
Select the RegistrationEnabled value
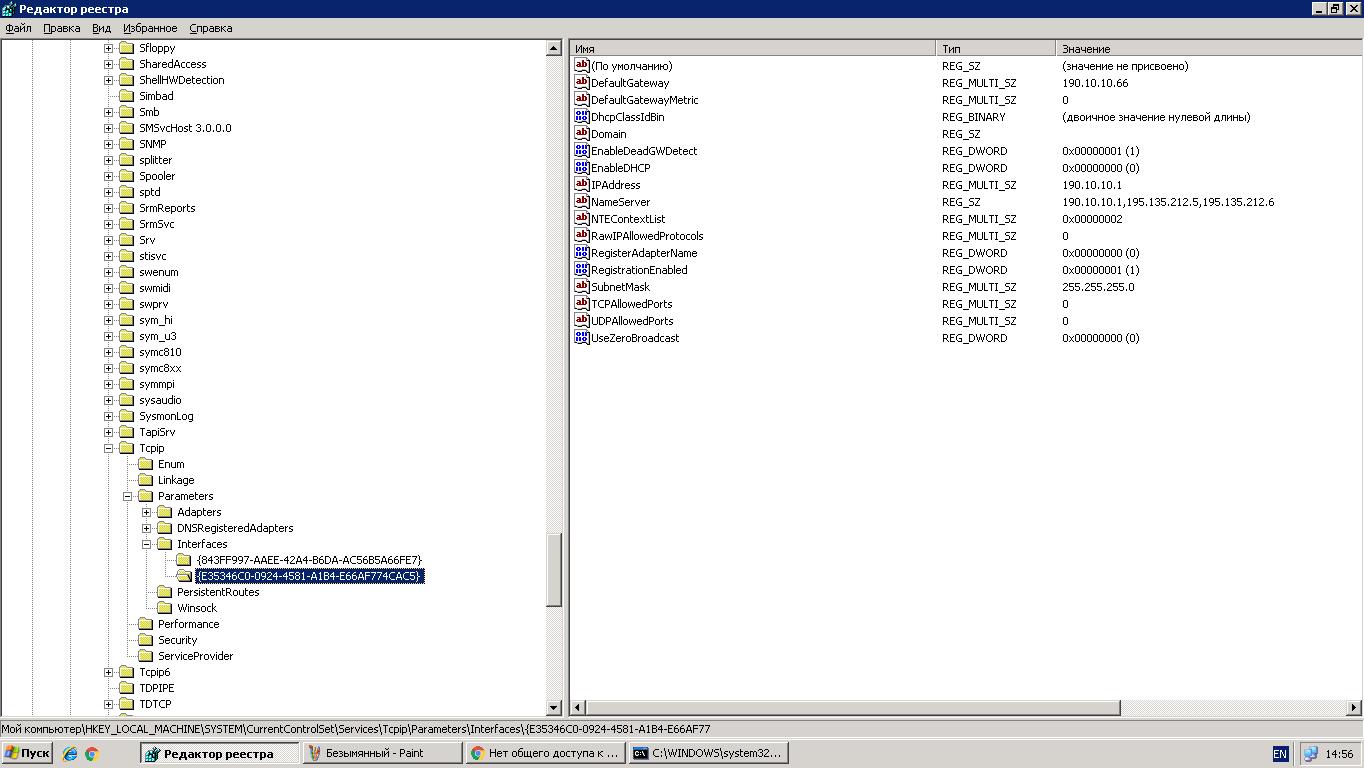click(639, 270)
